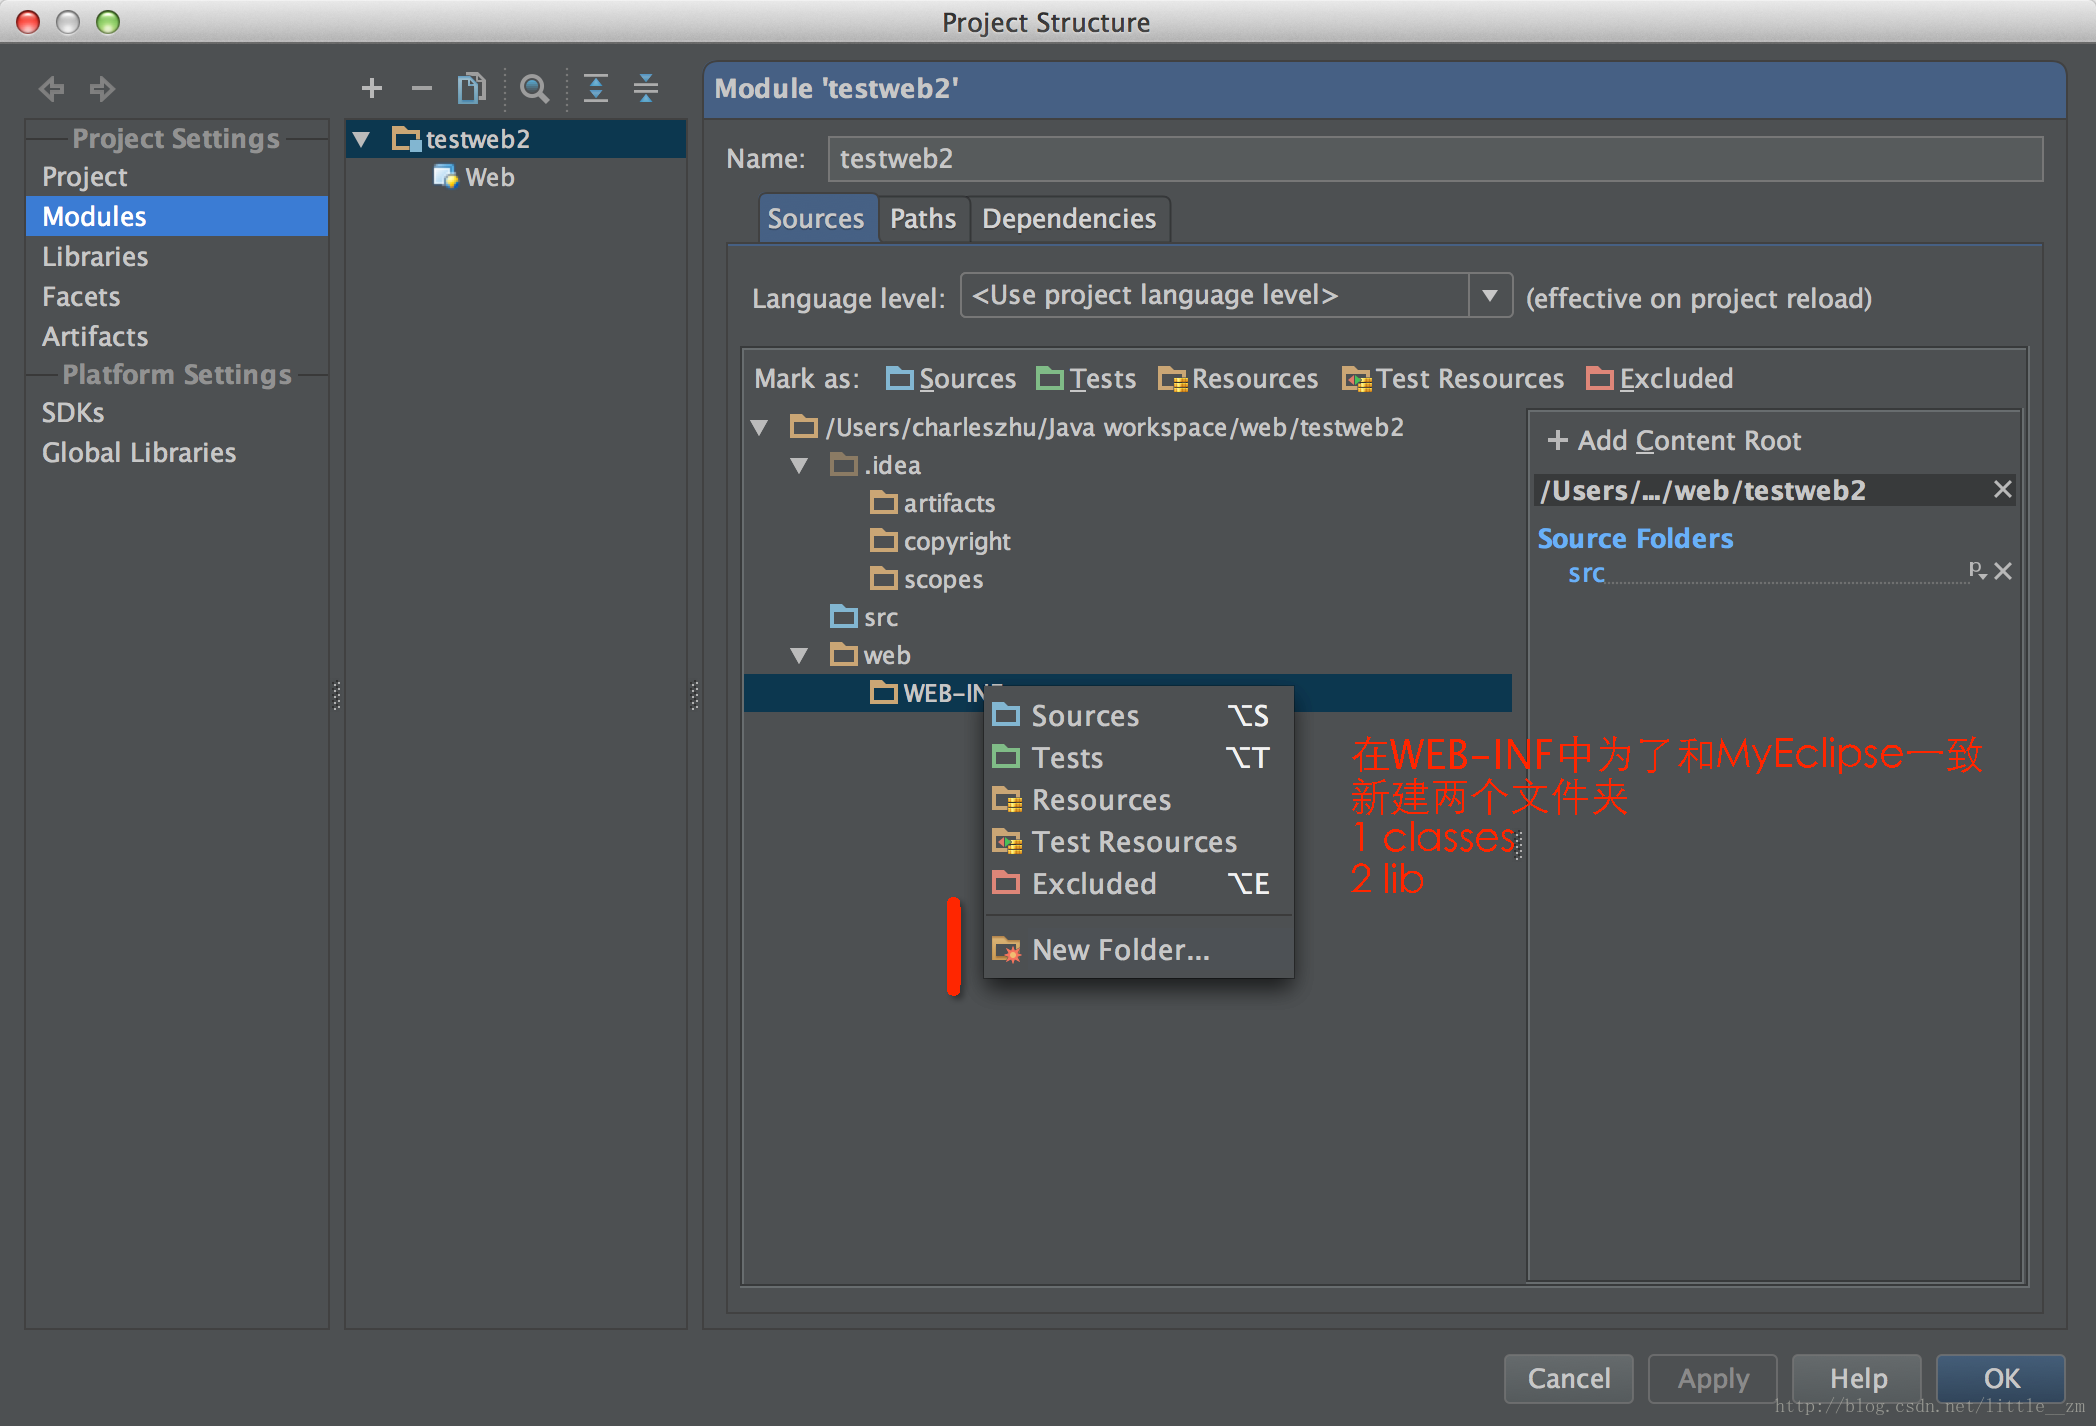
Task: Select Modules in sidebar
Action: tap(177, 217)
